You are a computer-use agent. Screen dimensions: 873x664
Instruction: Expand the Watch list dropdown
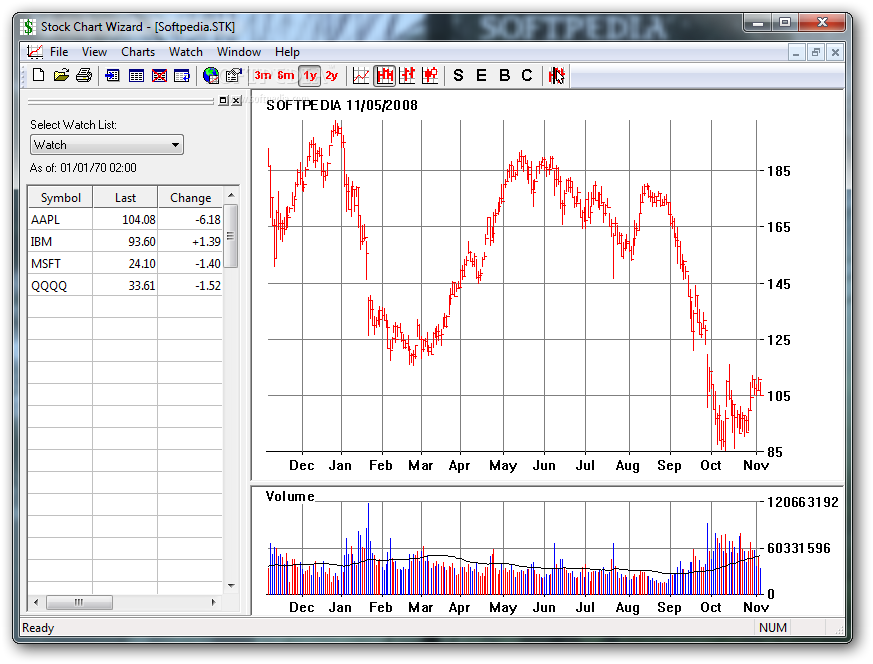[x=175, y=145]
